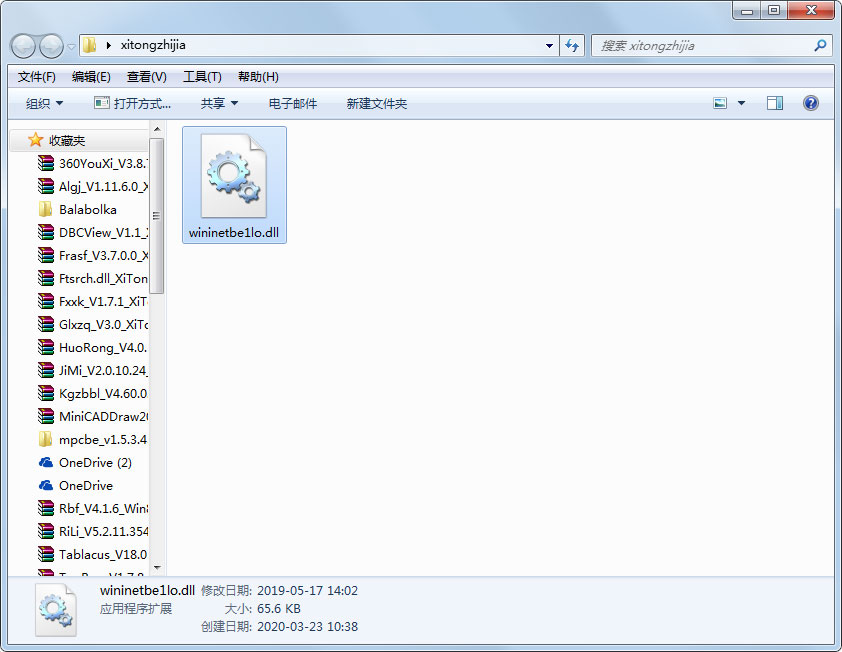Open the help question mark icon
The width and height of the screenshot is (842, 652).
point(810,103)
